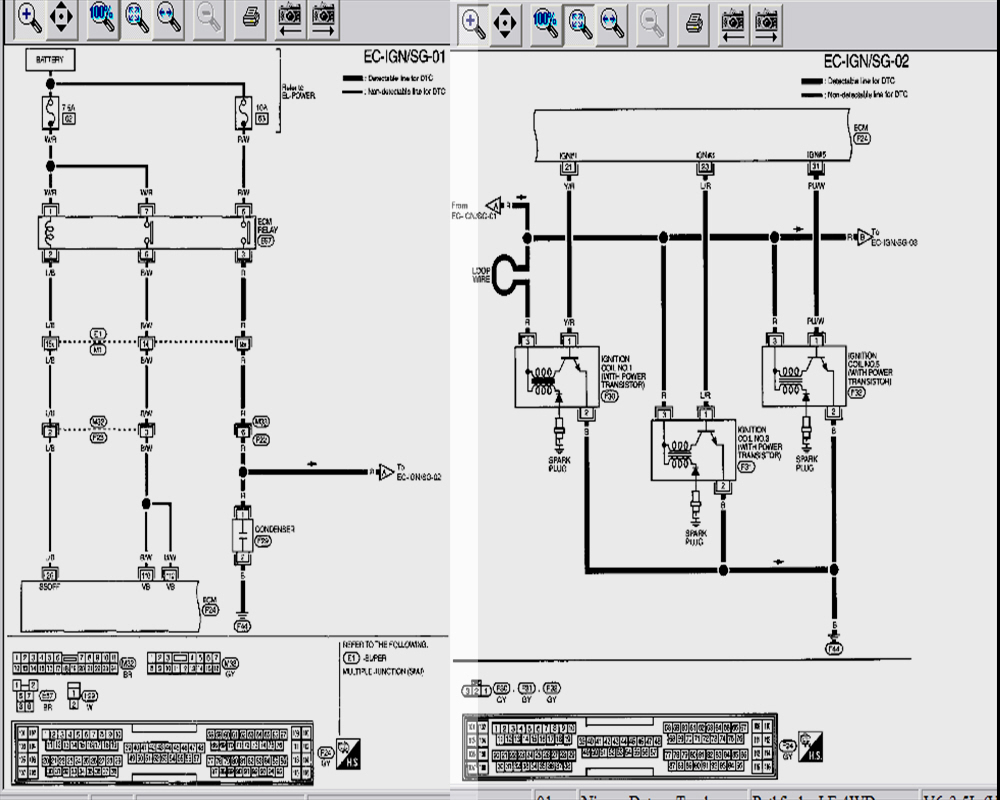Viewport: 1000px width, 800px height.
Task: Click the SSOFF terminal label on left ECM
Action: (x=49, y=586)
